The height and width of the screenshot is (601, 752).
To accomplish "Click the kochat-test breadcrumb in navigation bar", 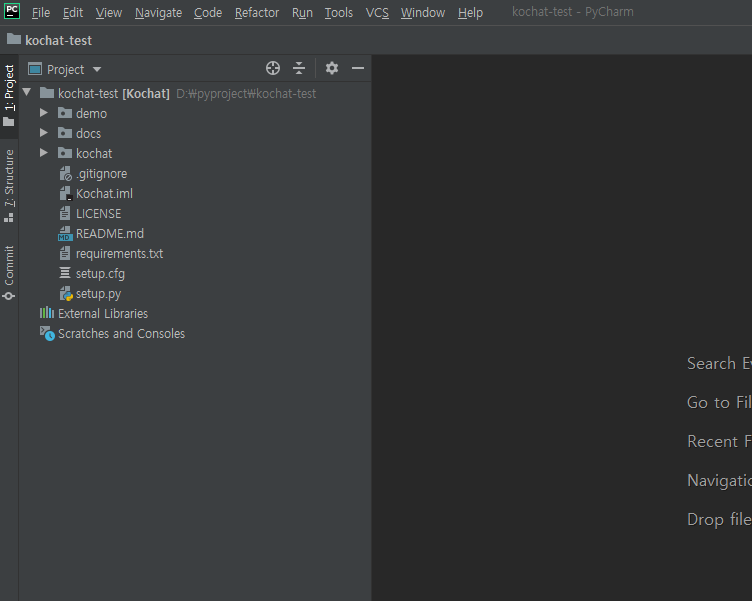I will pyautogui.click(x=59, y=40).
